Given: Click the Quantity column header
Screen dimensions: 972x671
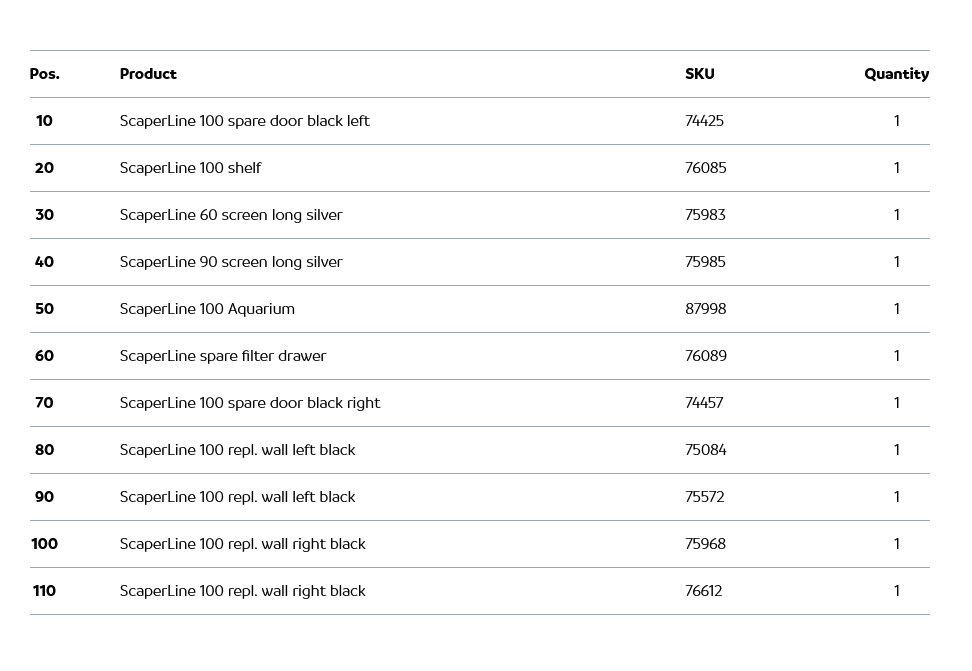Looking at the screenshot, I should point(896,74).
